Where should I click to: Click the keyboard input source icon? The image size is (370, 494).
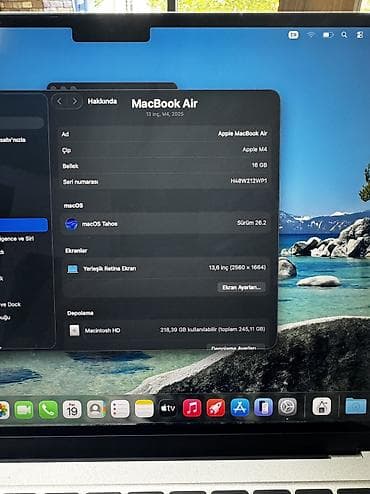[293, 35]
